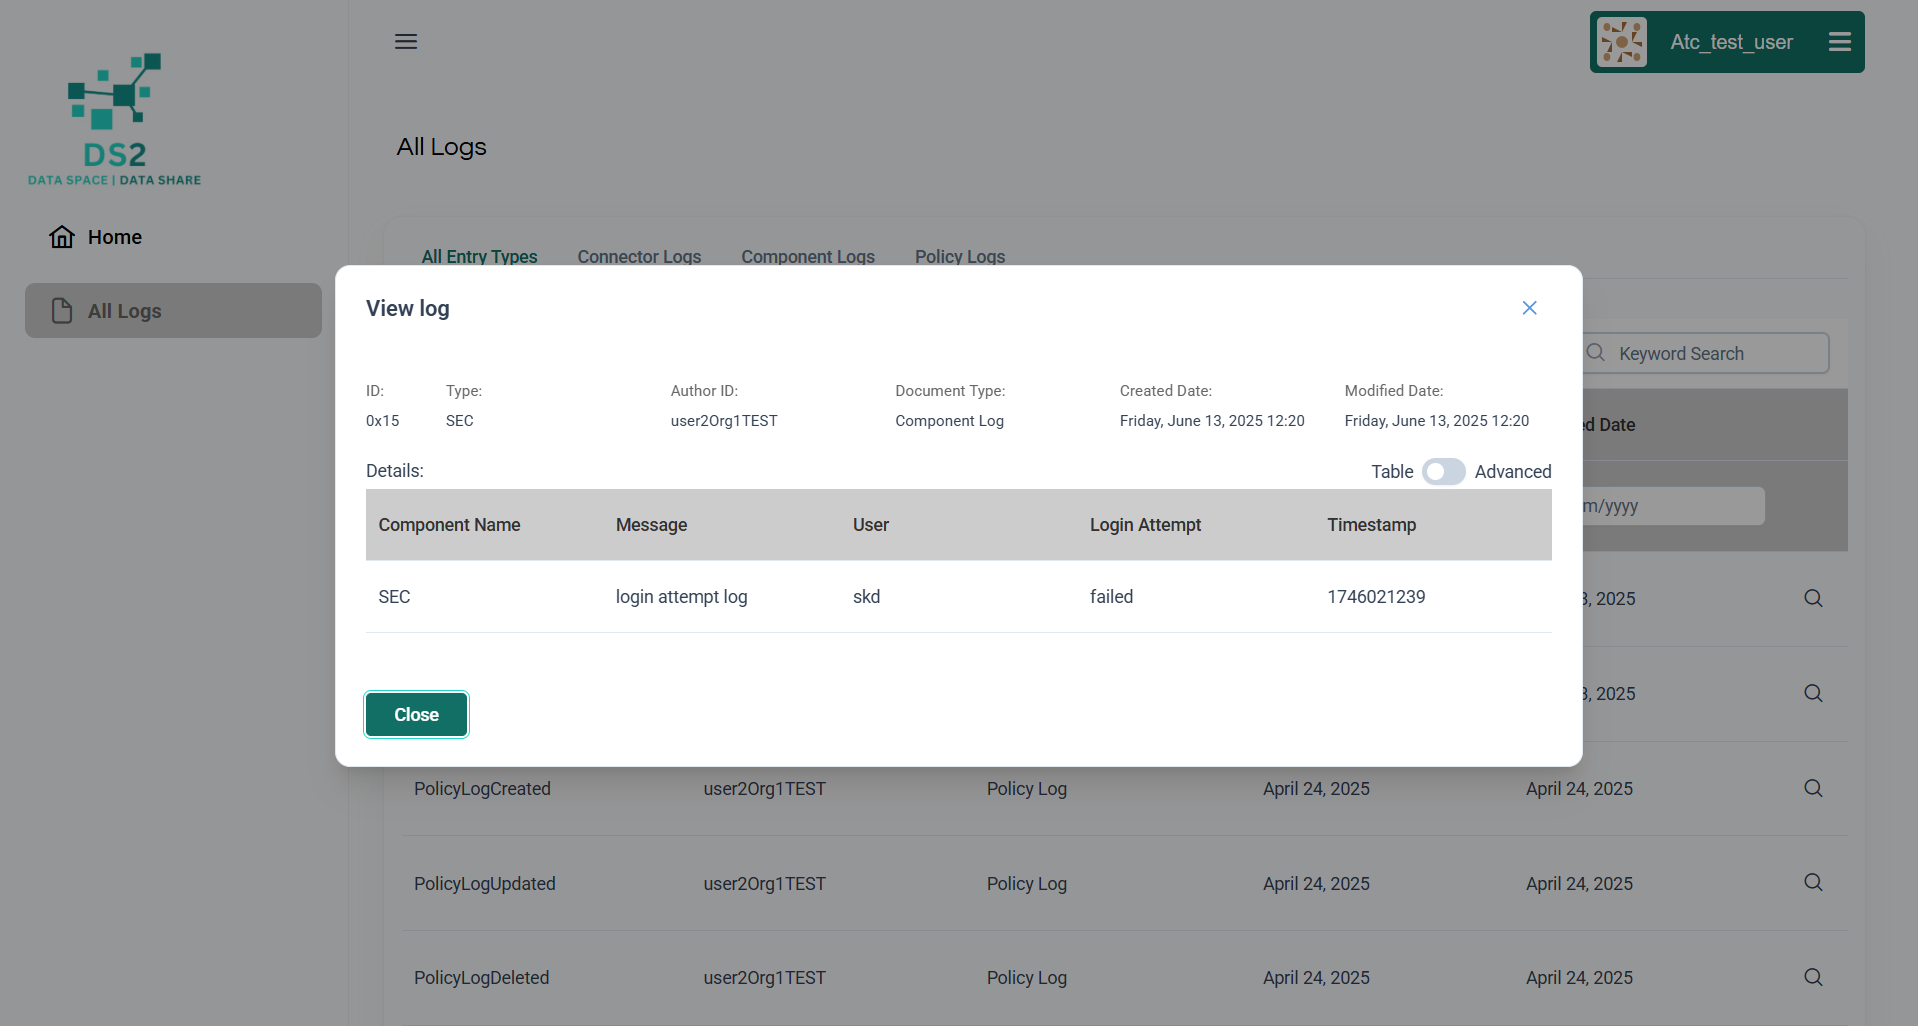
Task: Close the View log dialog with X
Action: pyautogui.click(x=1529, y=308)
